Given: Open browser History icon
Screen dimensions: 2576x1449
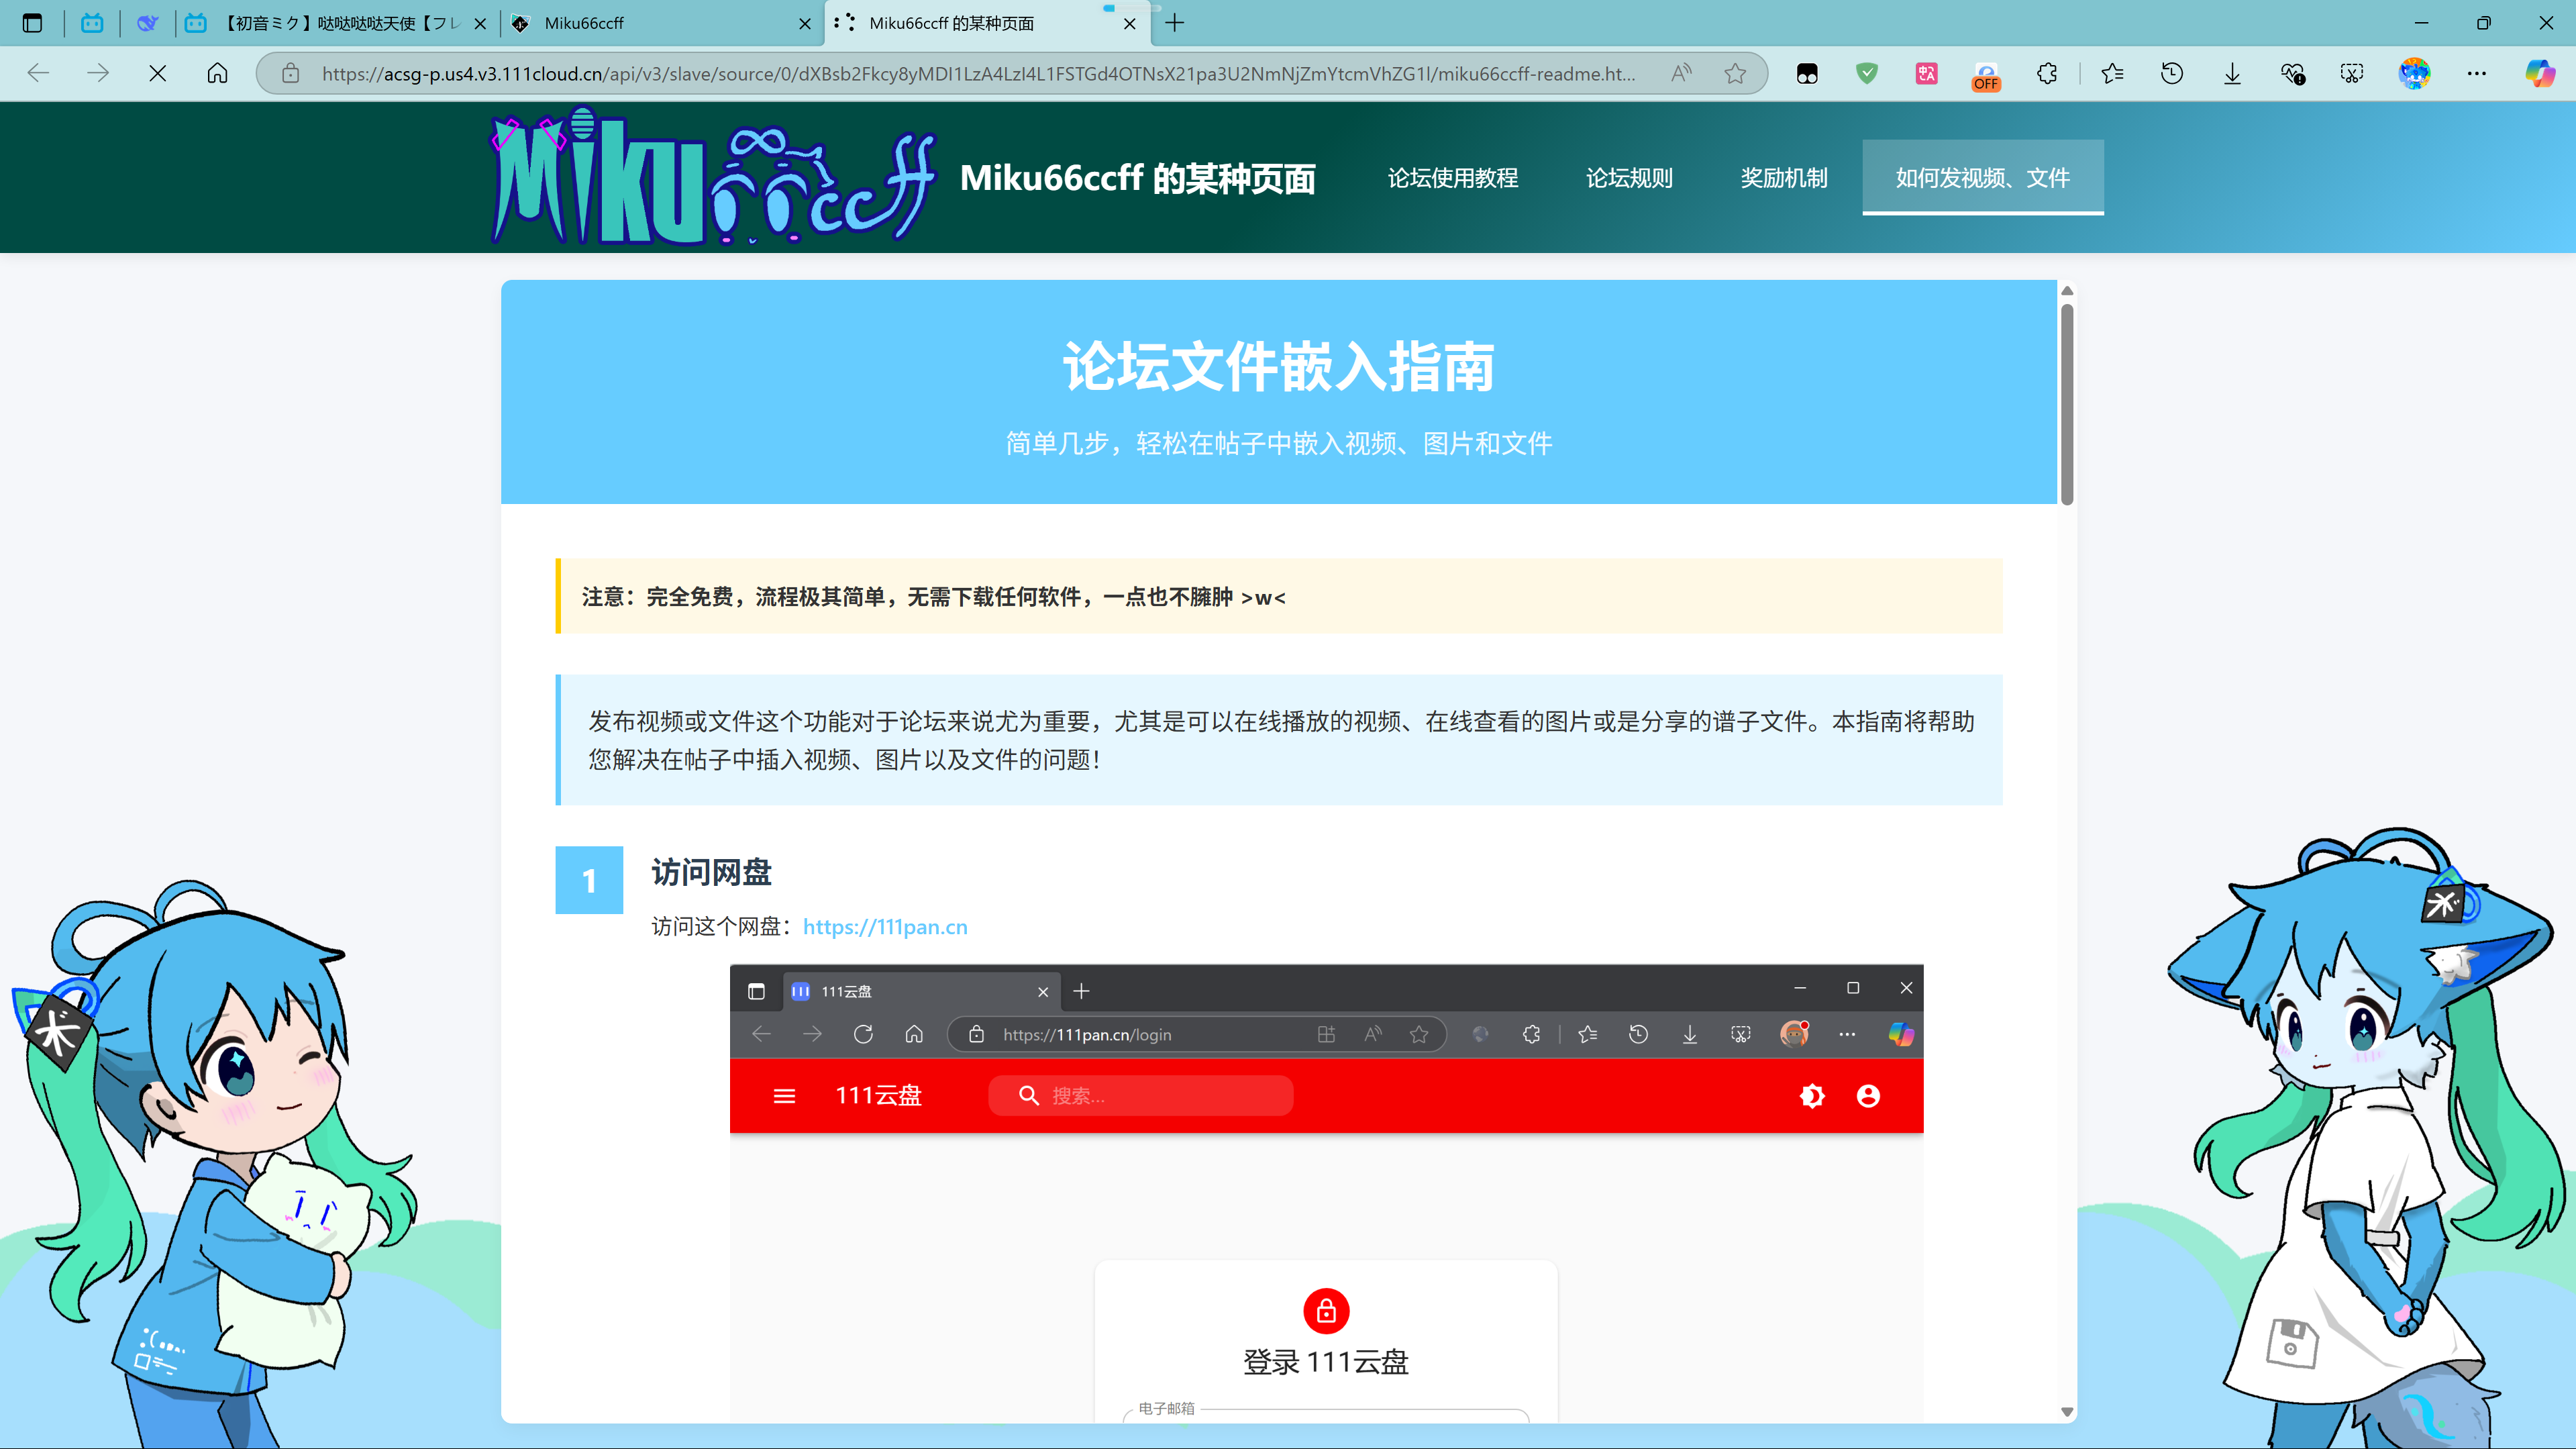Looking at the screenshot, I should tap(2171, 73).
